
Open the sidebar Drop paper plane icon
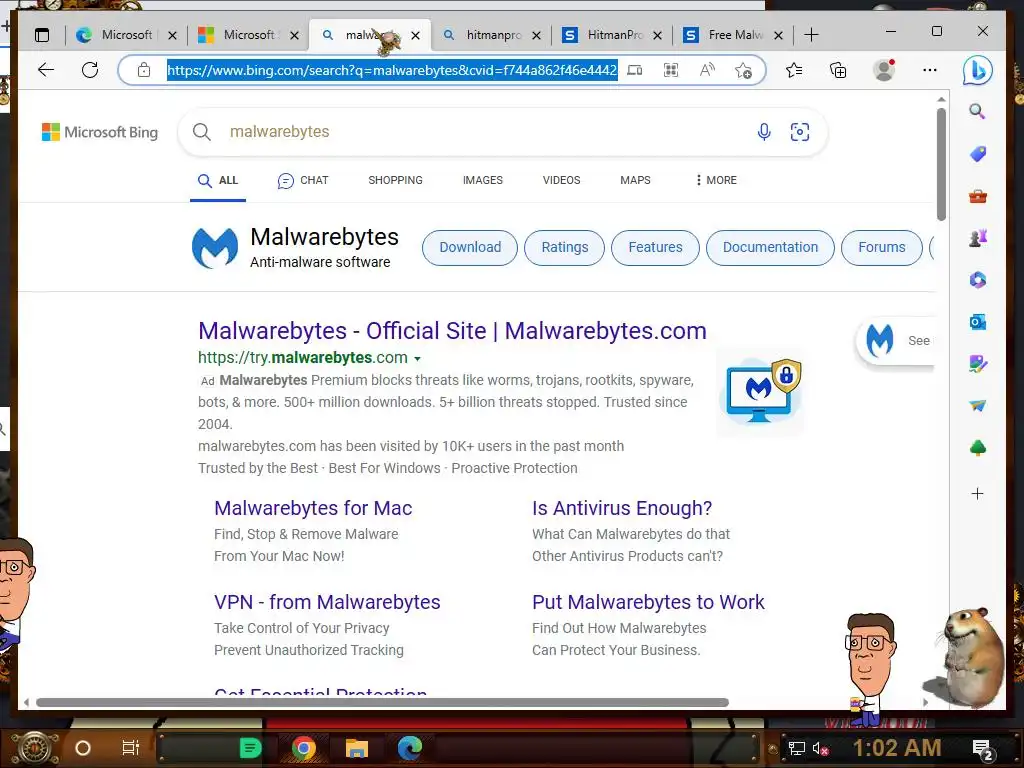click(x=978, y=406)
